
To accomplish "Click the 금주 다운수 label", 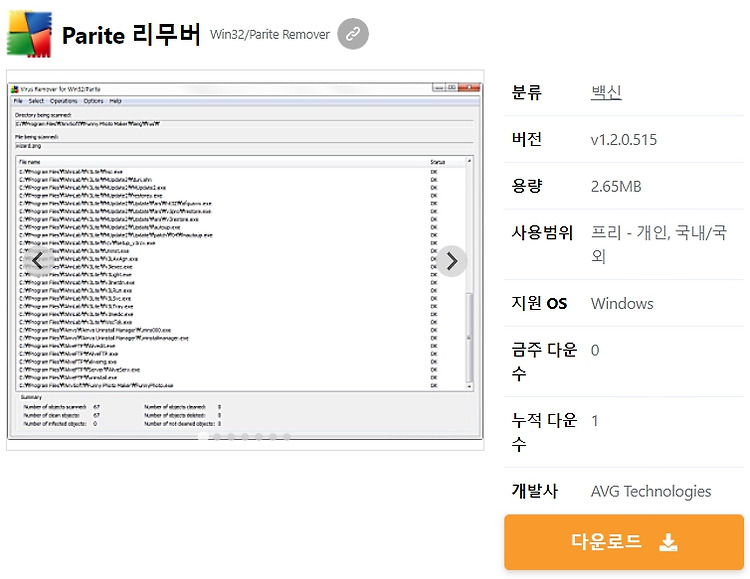I will coord(544,362).
